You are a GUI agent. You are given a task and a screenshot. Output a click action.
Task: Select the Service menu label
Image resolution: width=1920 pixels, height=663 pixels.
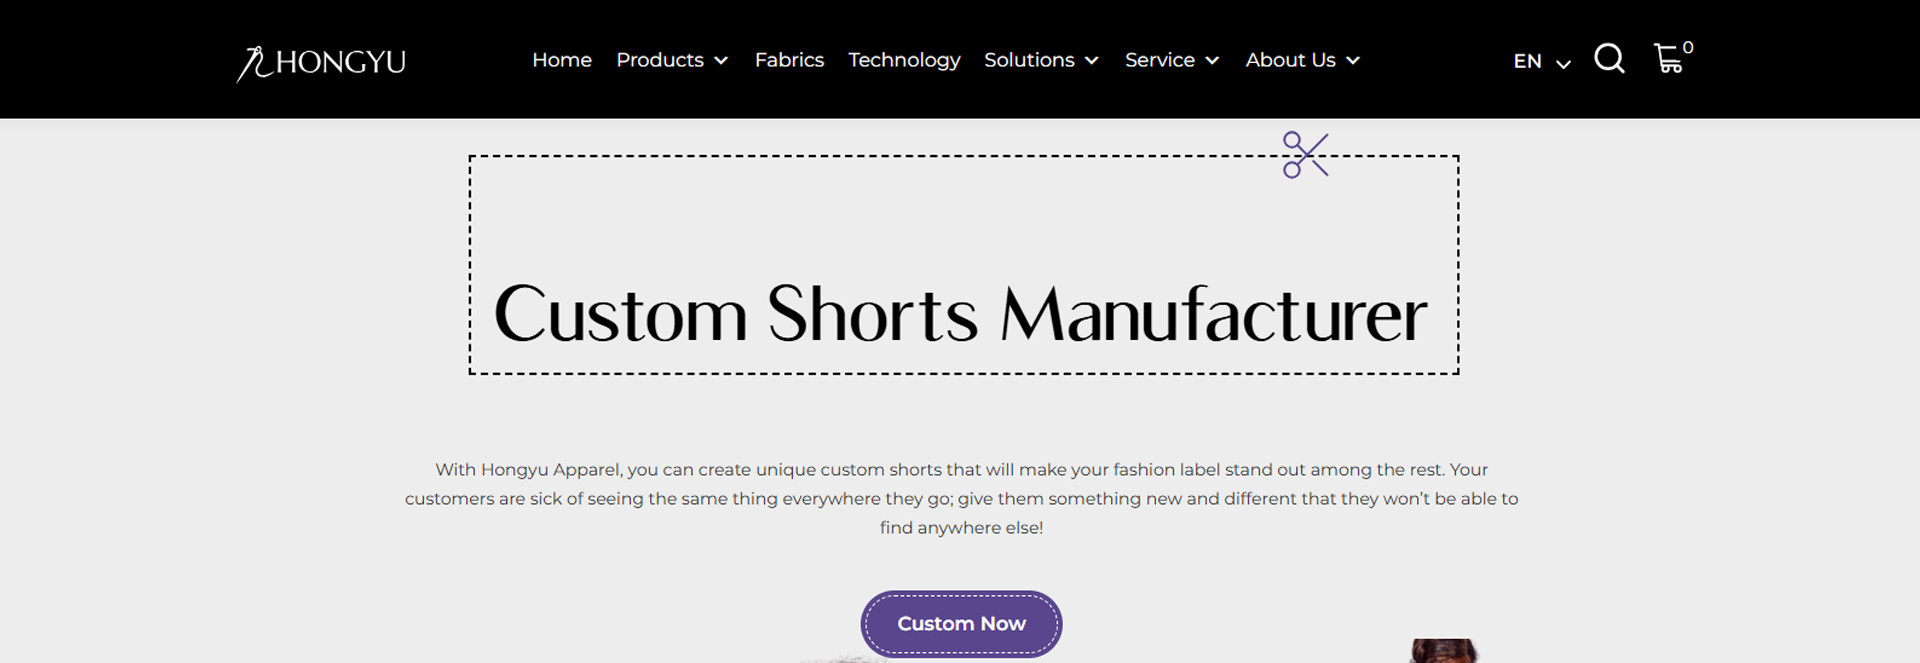[1160, 60]
